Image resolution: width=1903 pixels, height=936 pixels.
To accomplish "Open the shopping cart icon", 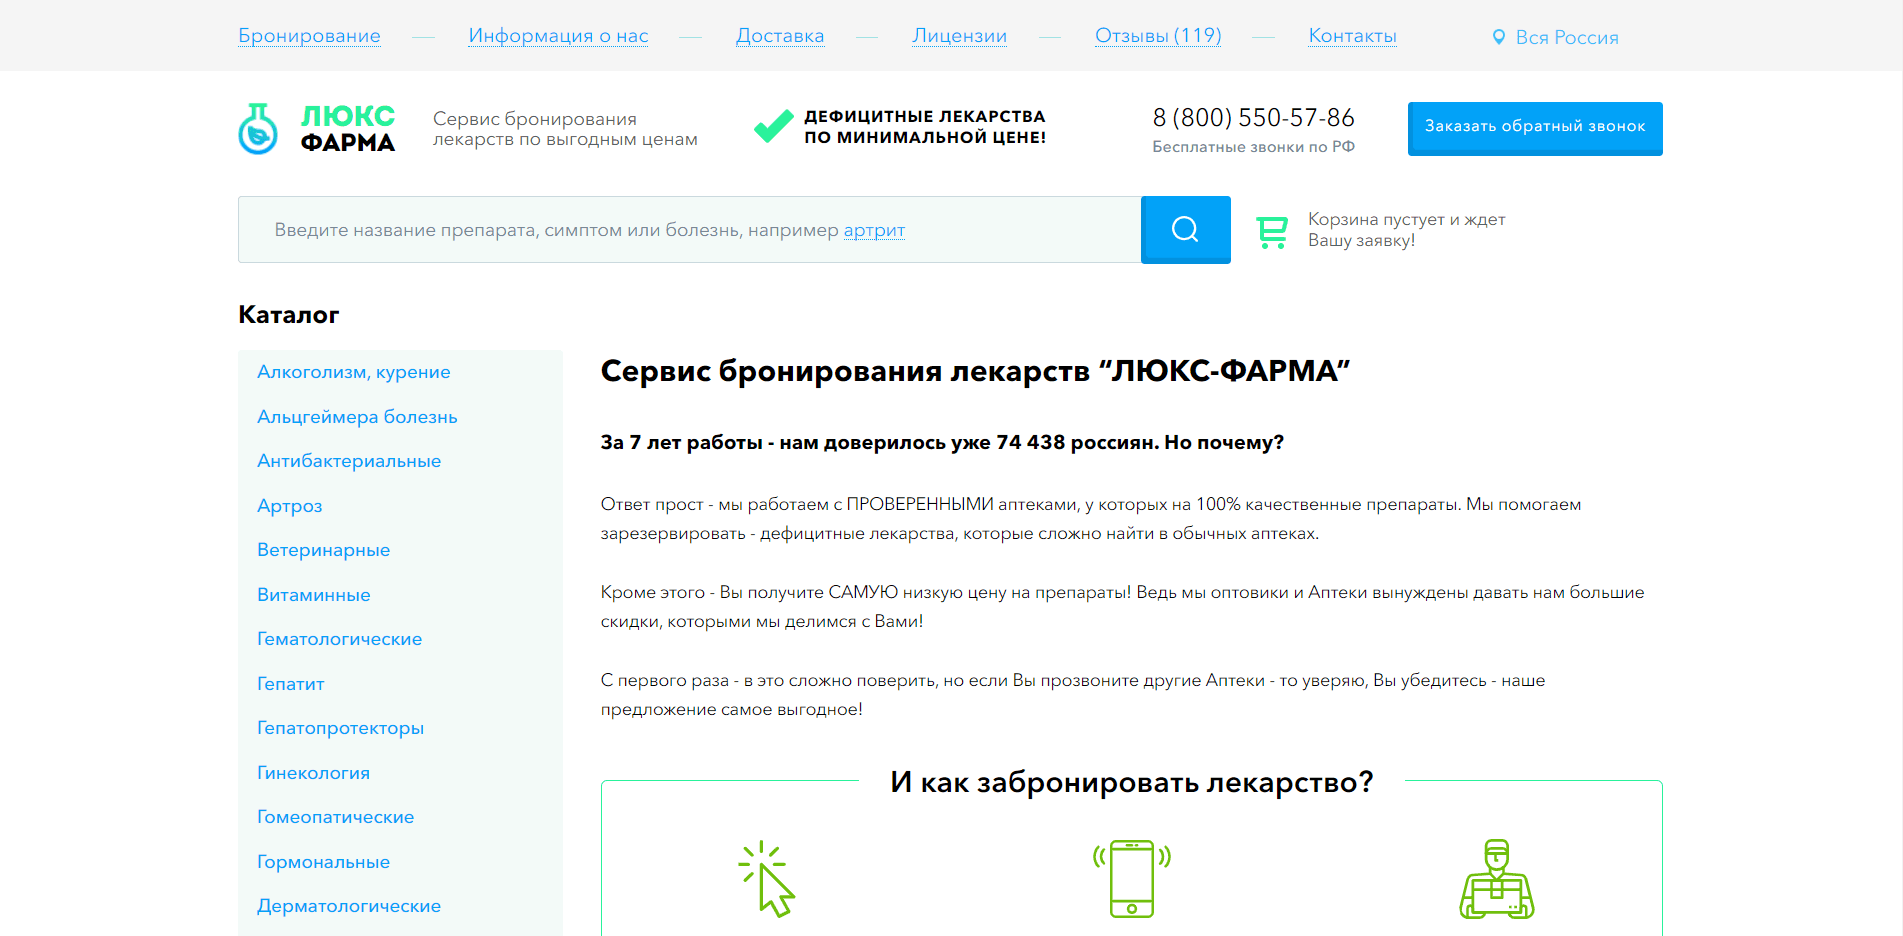I will [1271, 230].
